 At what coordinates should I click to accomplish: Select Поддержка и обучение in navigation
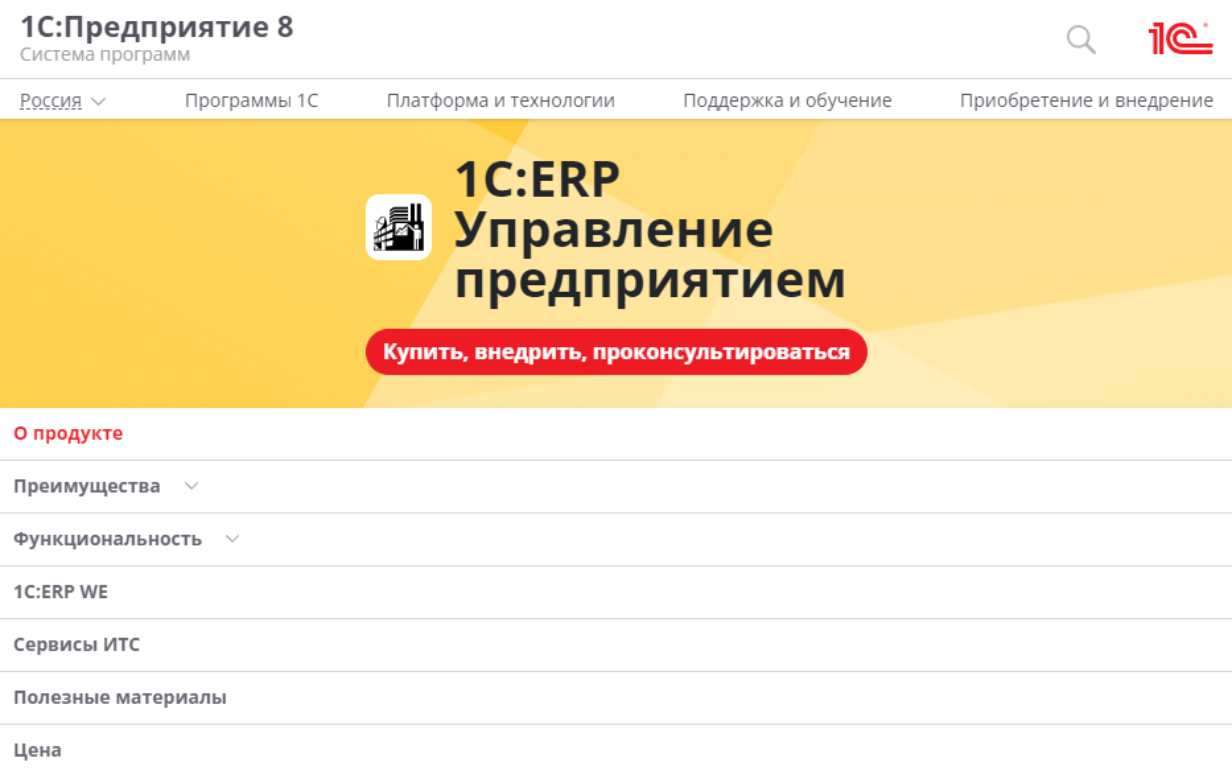coord(787,101)
